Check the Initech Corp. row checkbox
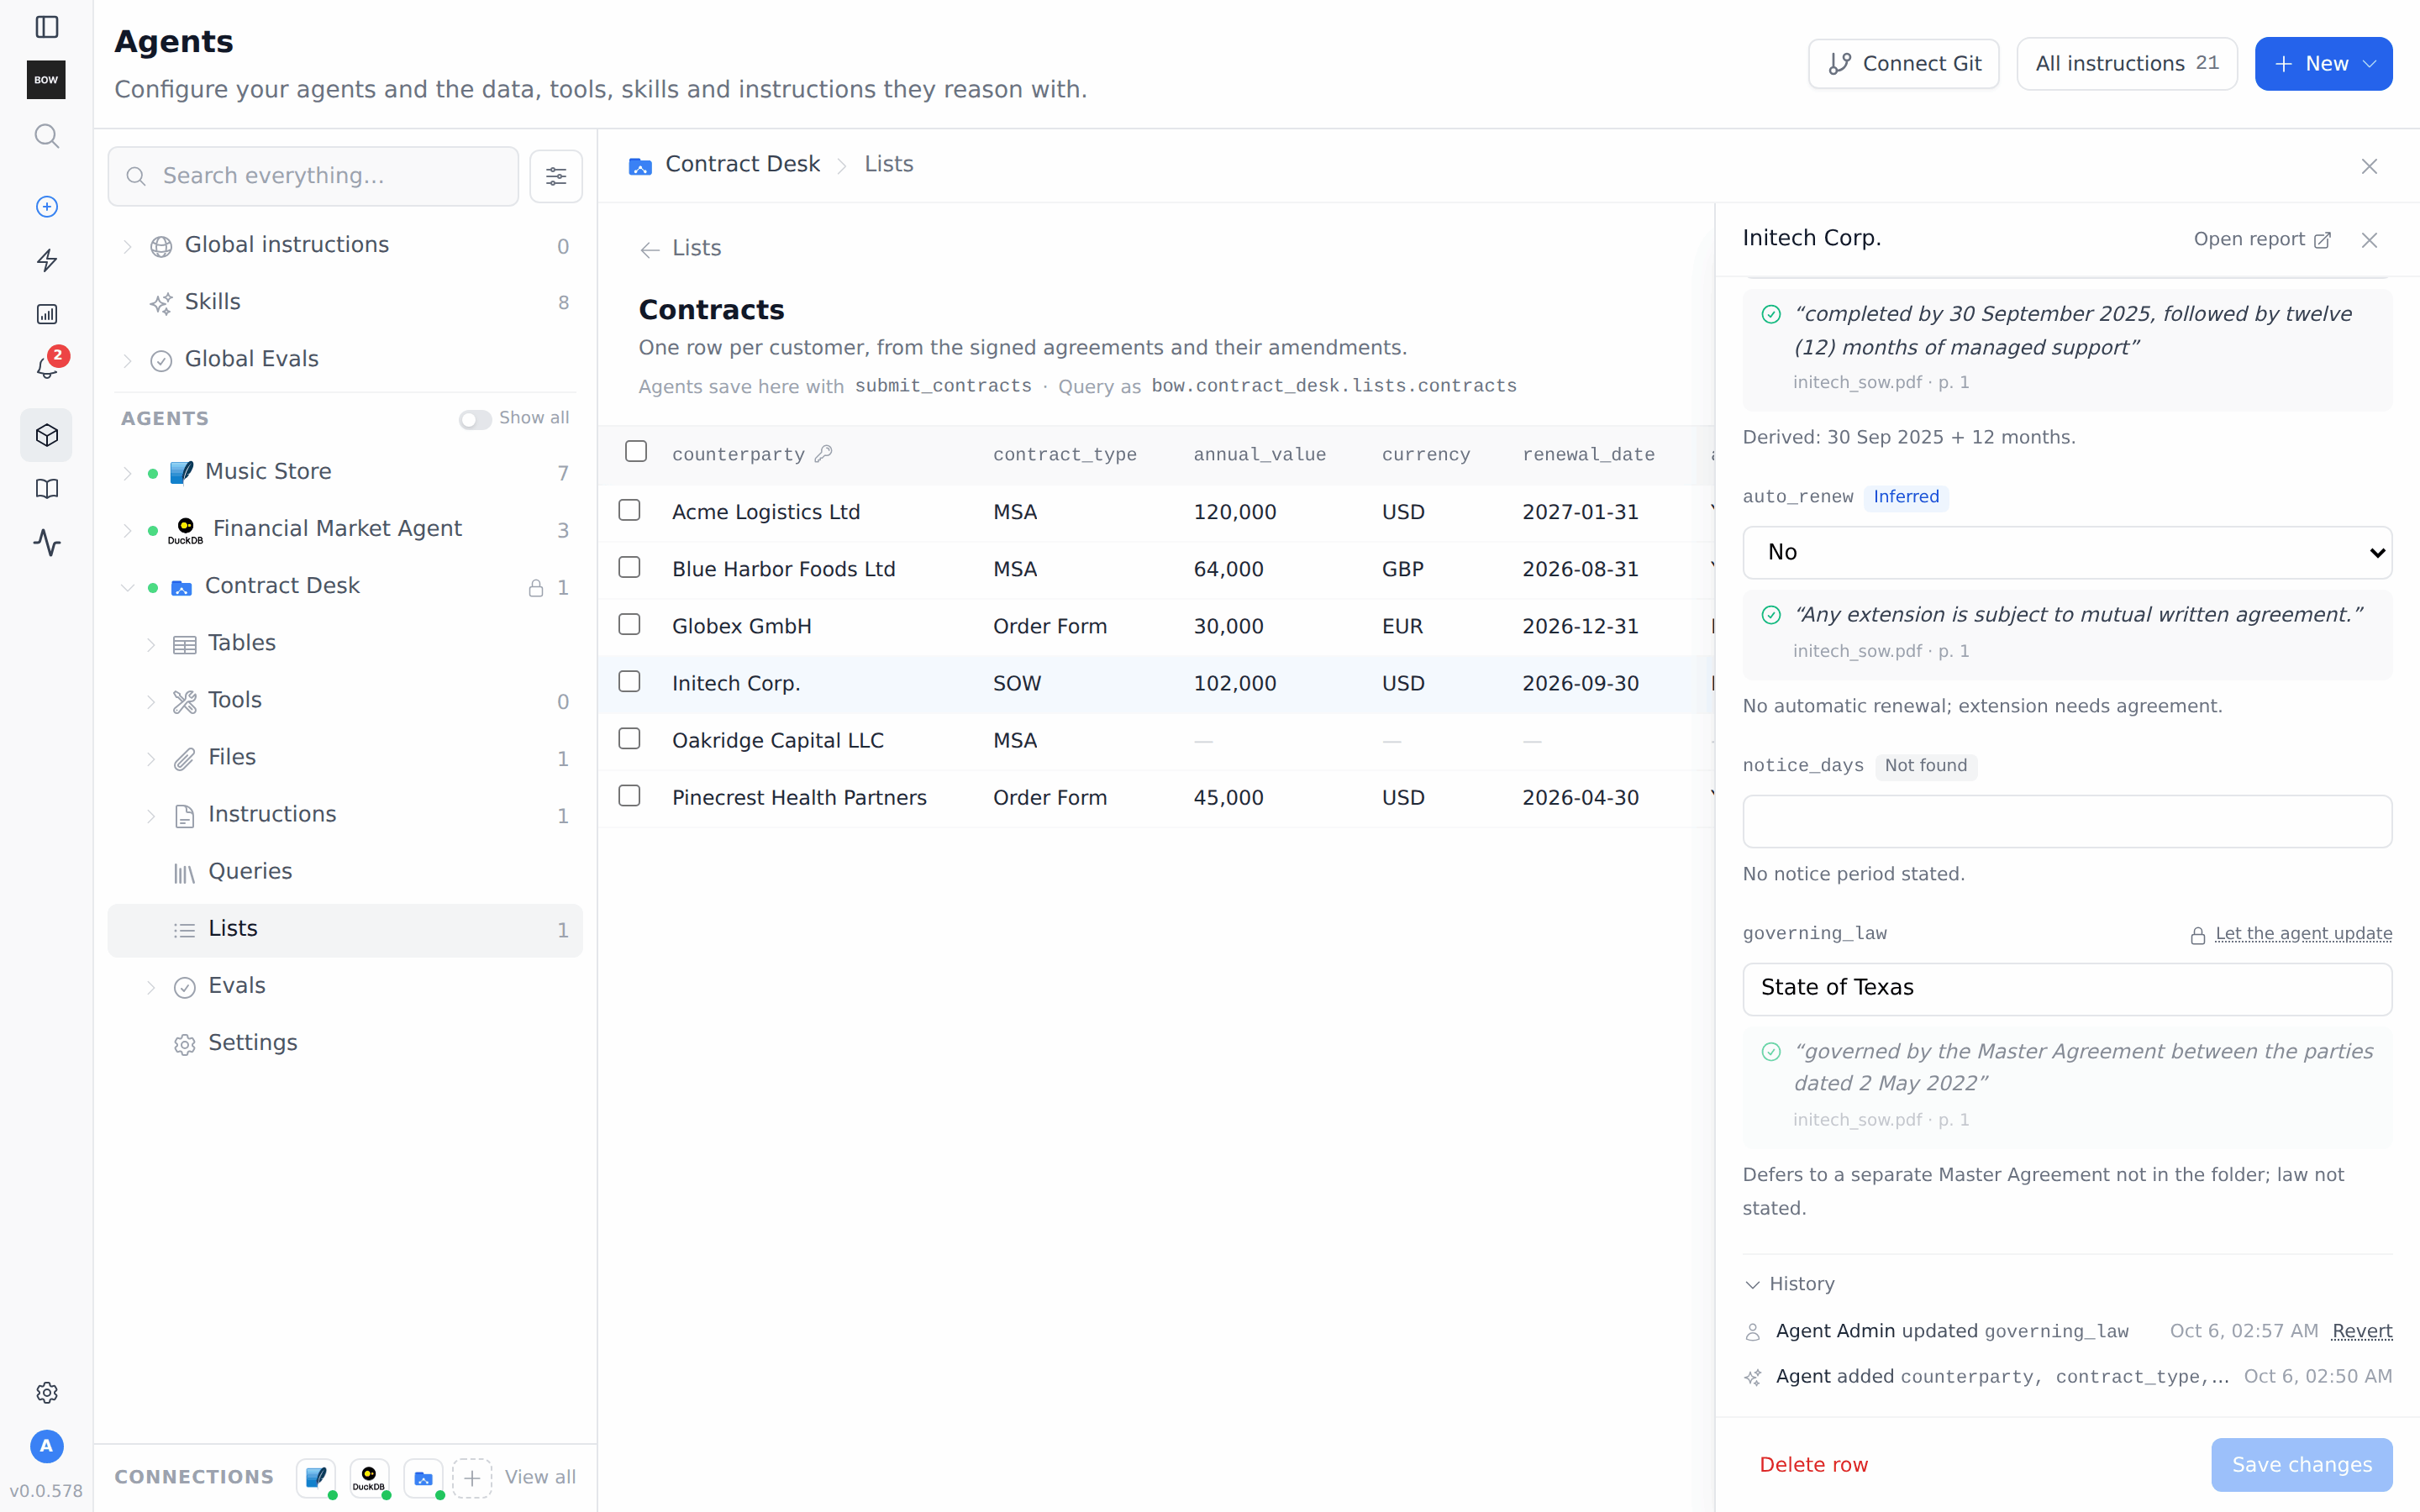Screen dimensions: 2420x1512 click(x=629, y=681)
